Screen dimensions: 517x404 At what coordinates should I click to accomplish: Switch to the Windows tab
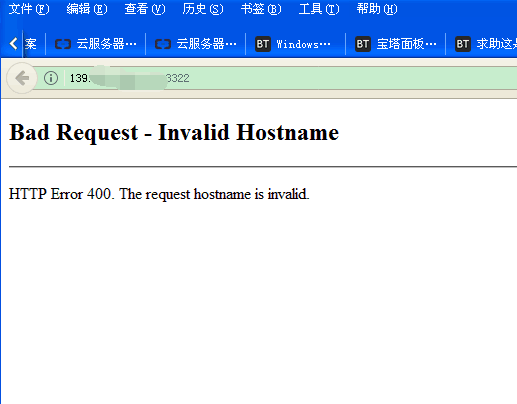click(295, 44)
